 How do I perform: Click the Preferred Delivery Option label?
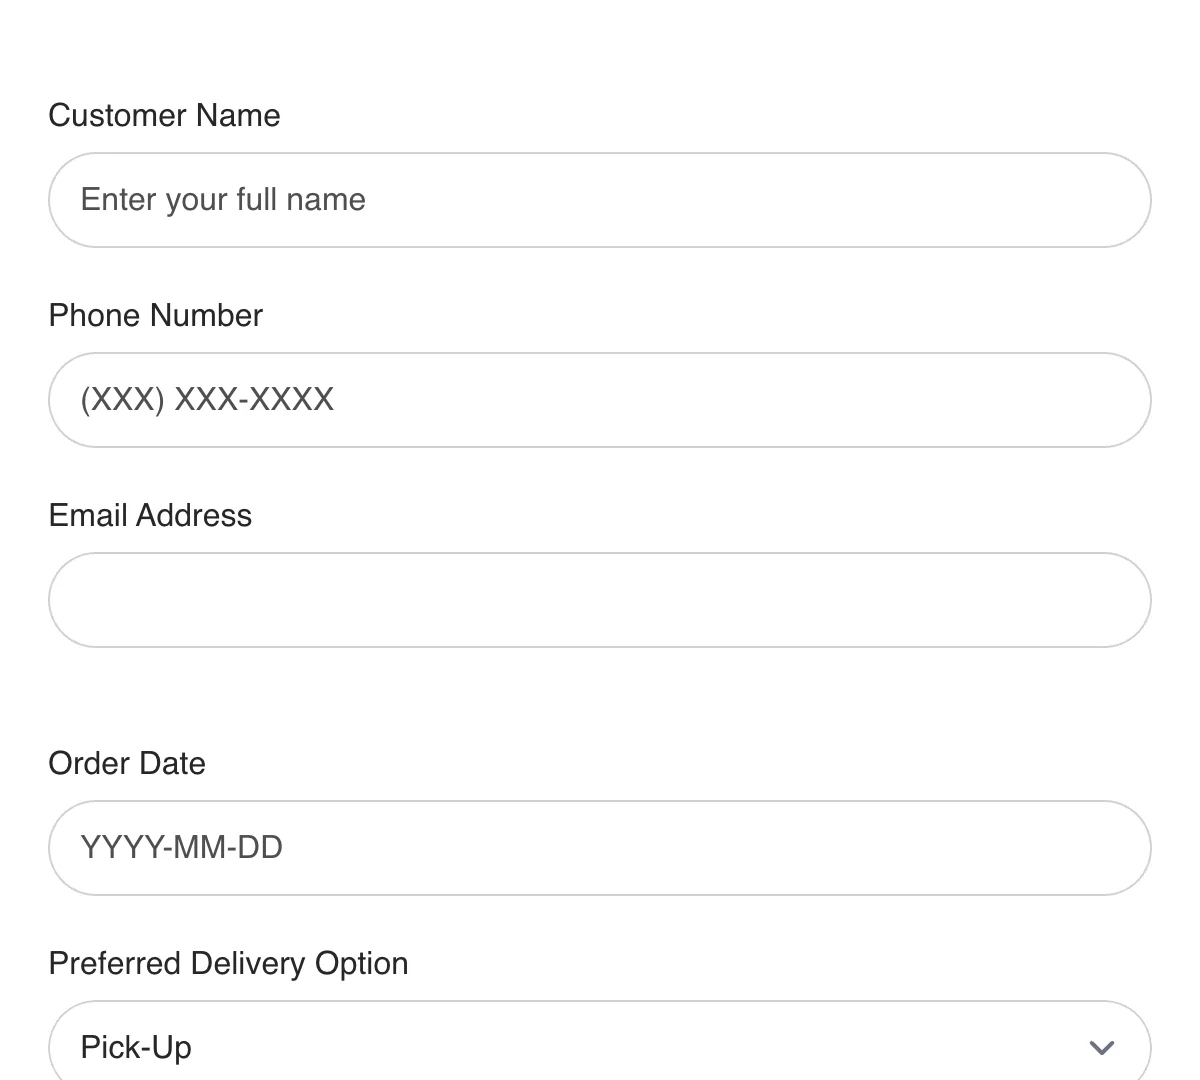tap(228, 963)
